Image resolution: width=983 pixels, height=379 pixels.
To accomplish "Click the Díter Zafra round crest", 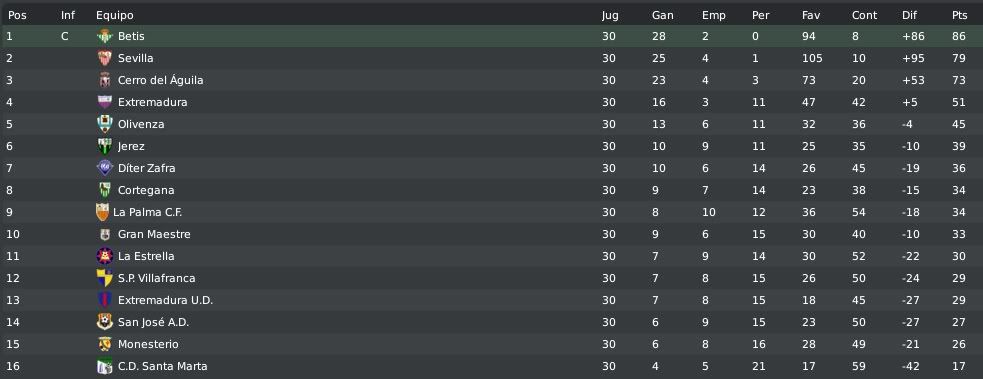I will [105, 168].
